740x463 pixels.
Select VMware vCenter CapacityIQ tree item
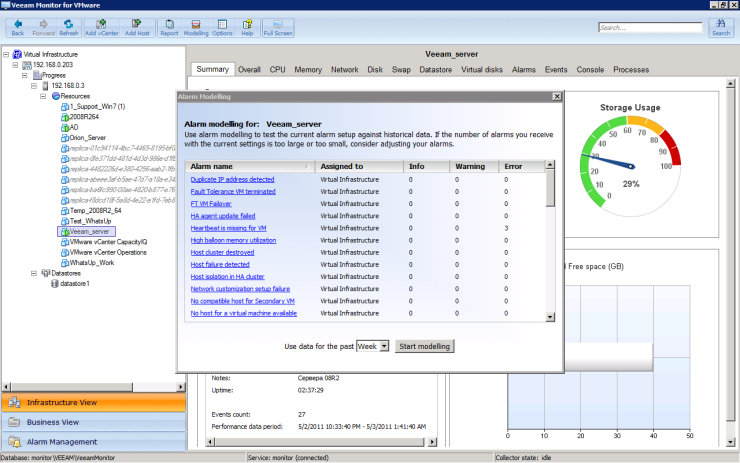coord(108,242)
